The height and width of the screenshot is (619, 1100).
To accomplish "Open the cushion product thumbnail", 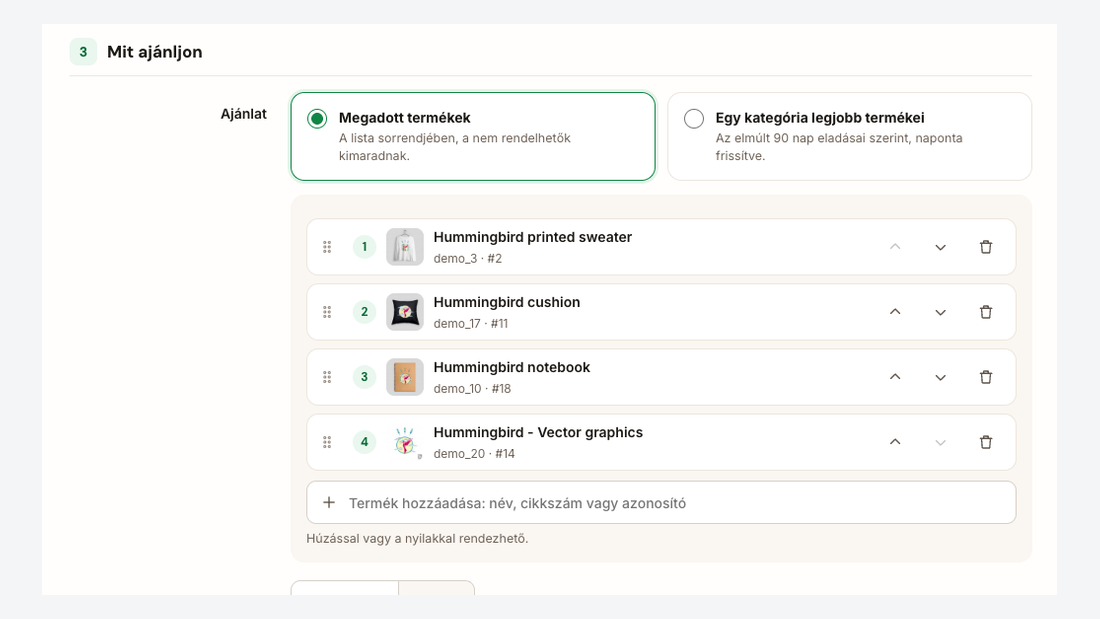I will click(x=405, y=312).
